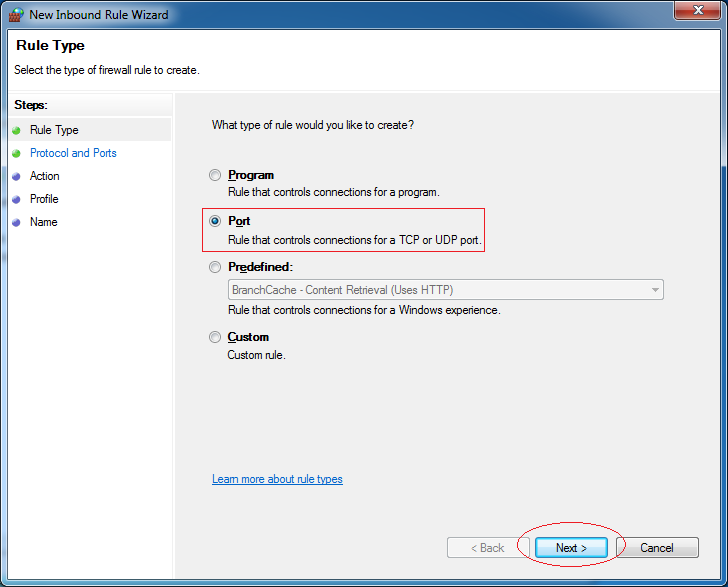Go to Protocol and Ports step
Viewport: 728px width, 587px height.
(x=73, y=153)
